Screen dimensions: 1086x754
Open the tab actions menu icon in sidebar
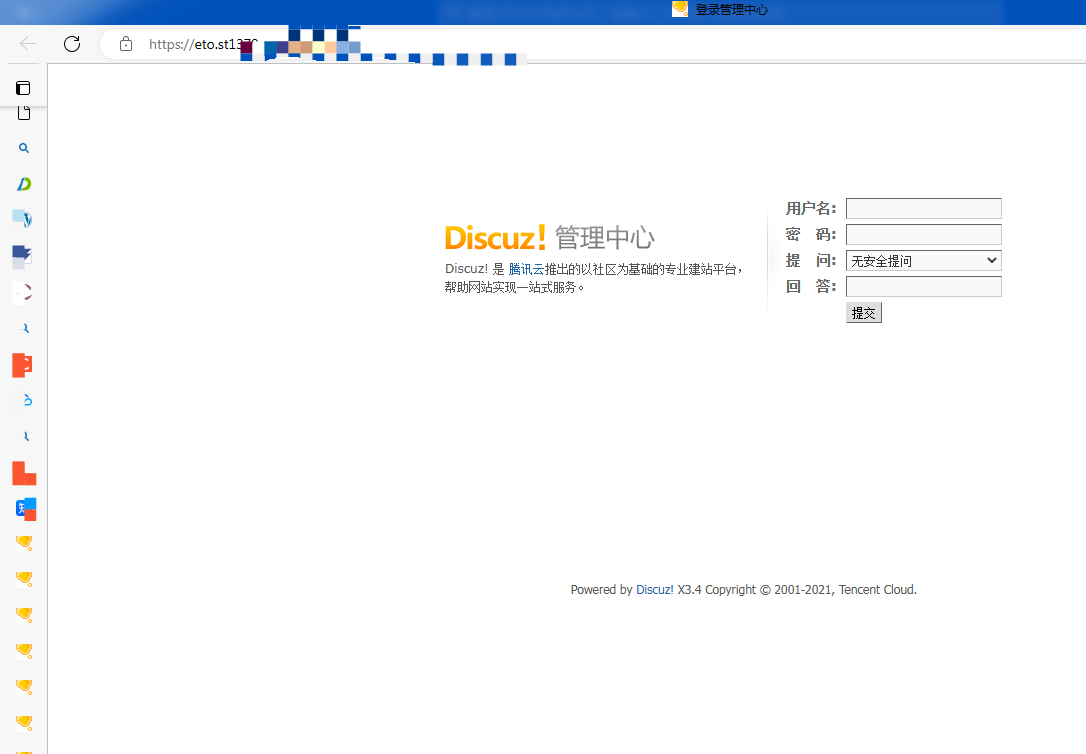(23, 88)
